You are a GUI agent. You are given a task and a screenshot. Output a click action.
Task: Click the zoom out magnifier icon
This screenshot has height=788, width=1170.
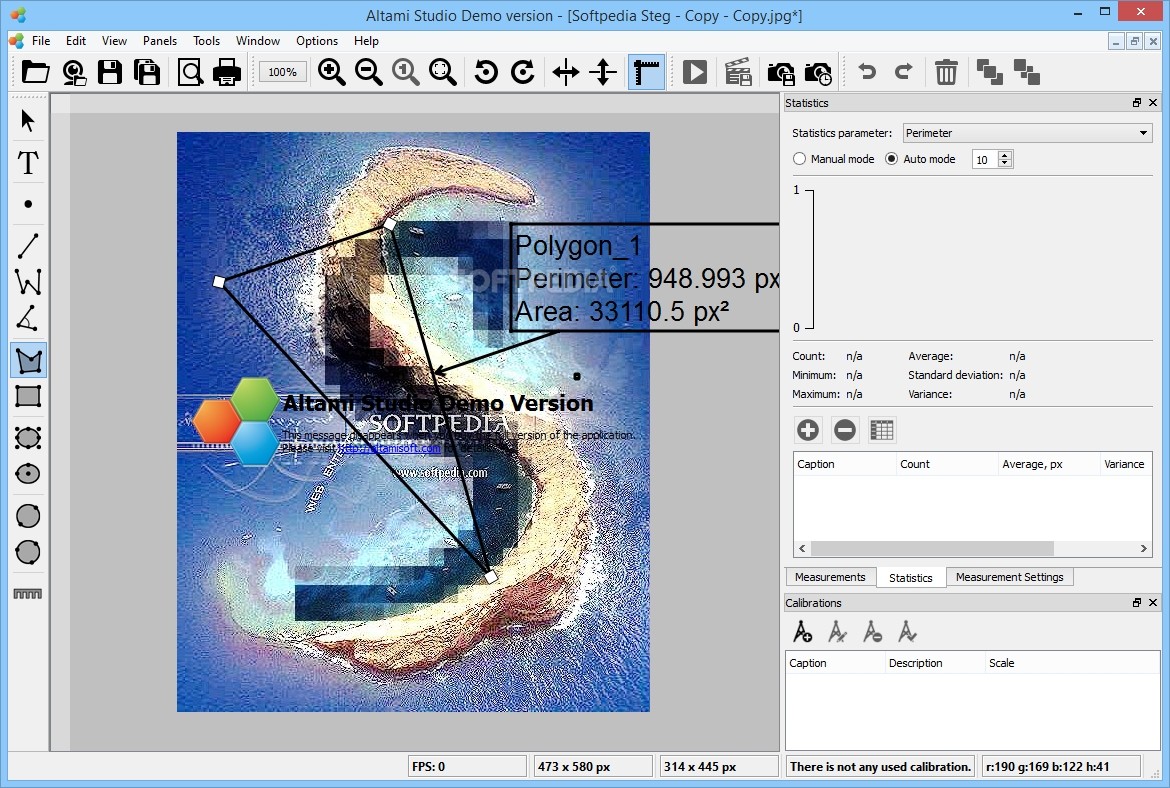pos(369,72)
